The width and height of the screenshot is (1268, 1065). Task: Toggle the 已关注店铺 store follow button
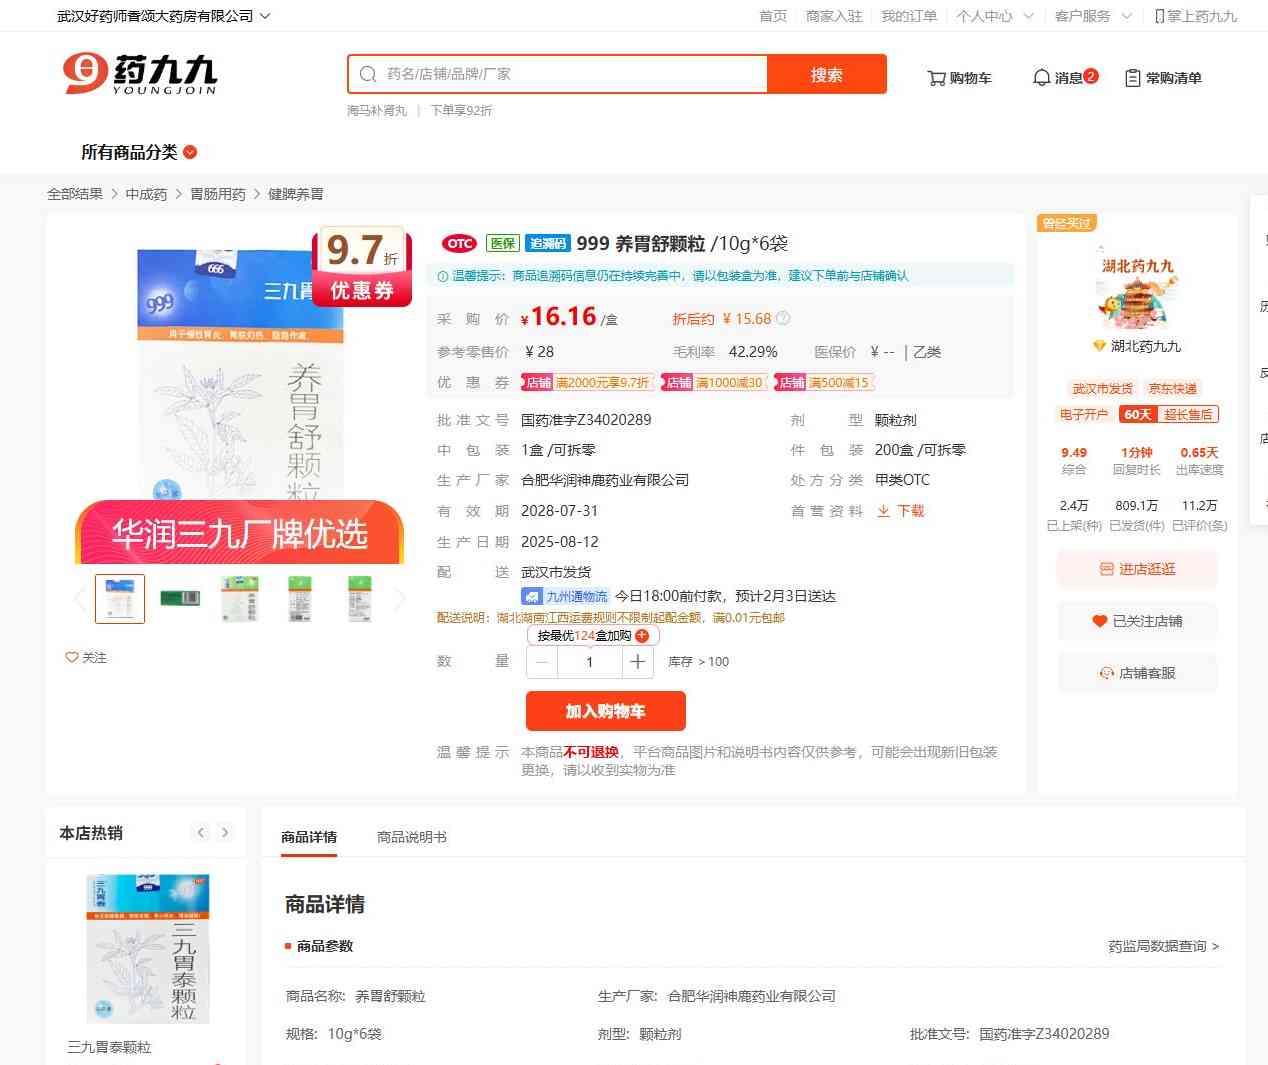coord(1137,621)
